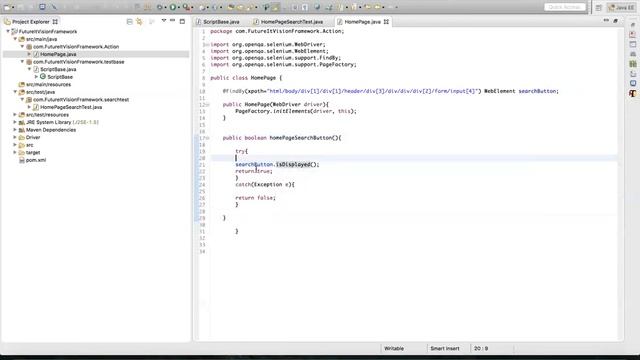Expand HomePage.java in Project Explorer

click(29, 54)
